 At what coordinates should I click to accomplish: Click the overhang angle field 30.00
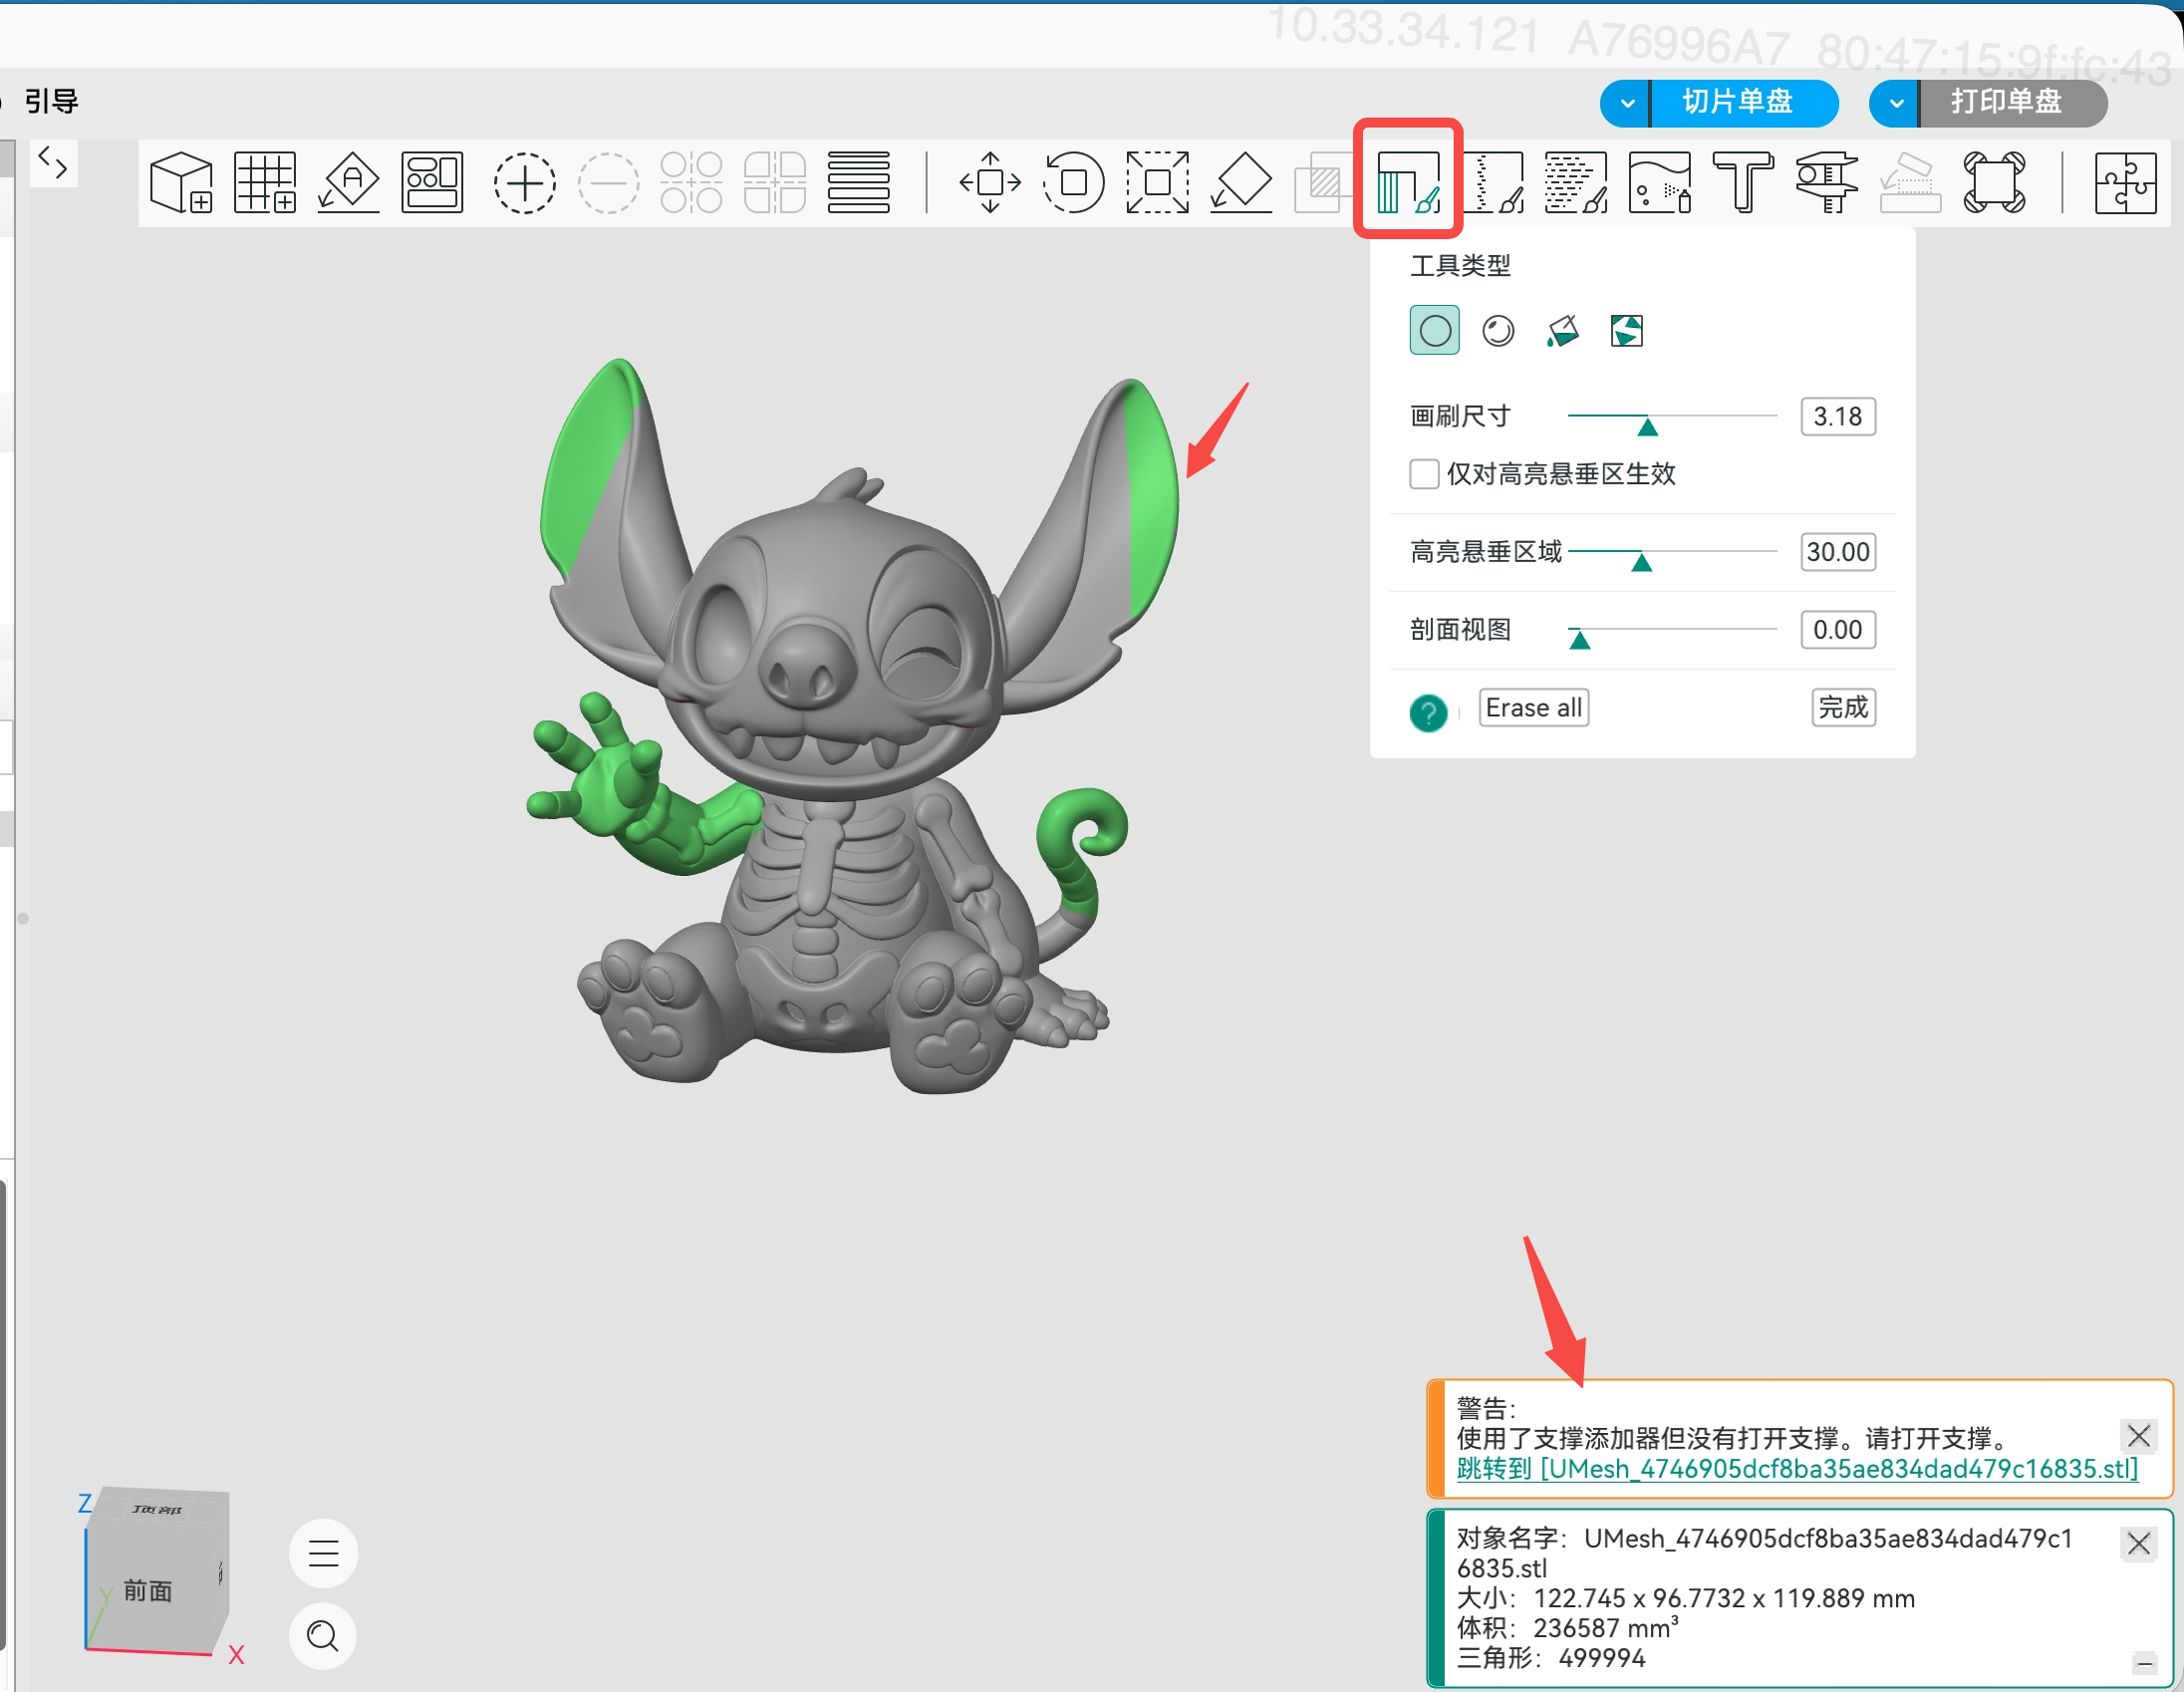[1838, 552]
